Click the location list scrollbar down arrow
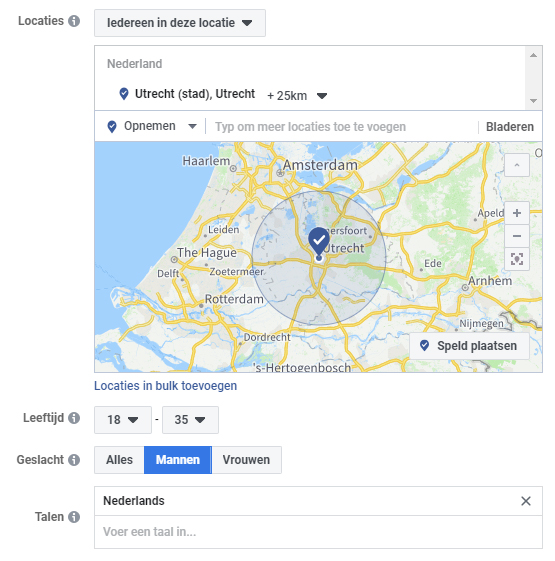This screenshot has height=561, width=555. tap(533, 101)
